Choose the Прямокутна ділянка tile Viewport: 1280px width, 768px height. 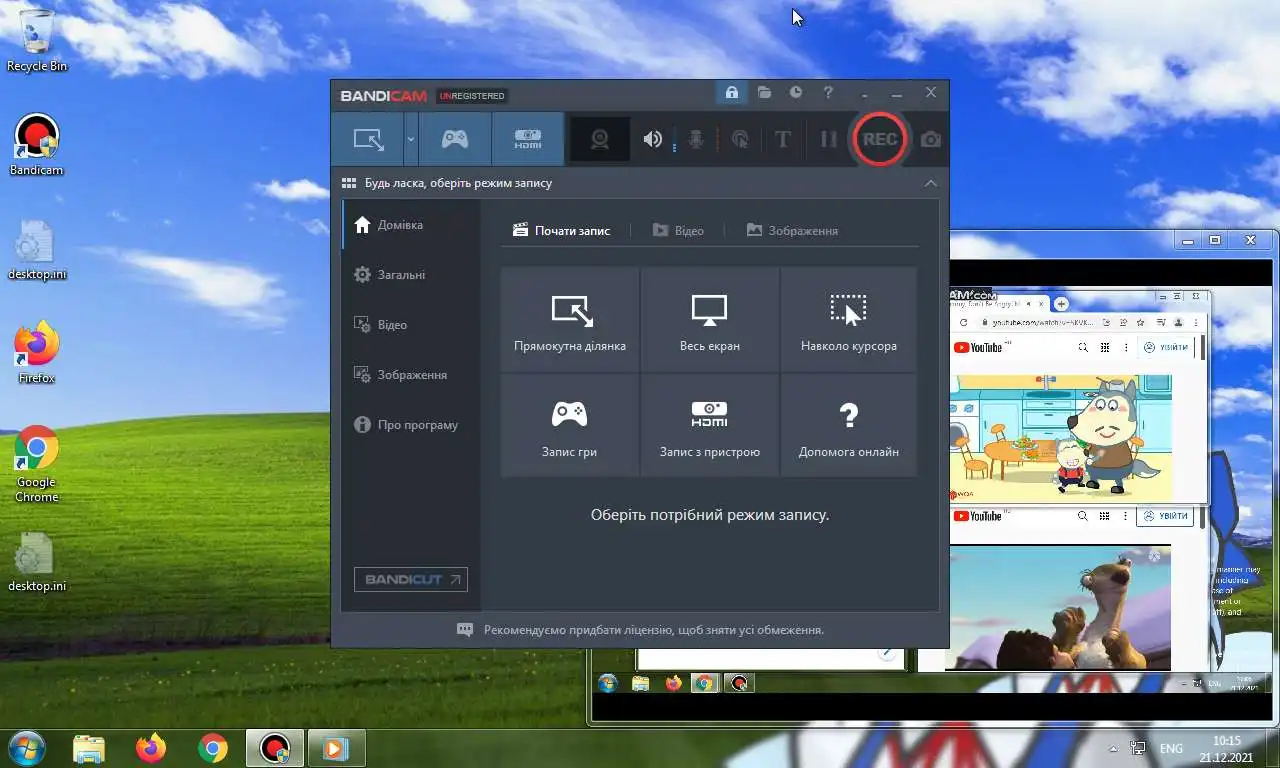[570, 320]
